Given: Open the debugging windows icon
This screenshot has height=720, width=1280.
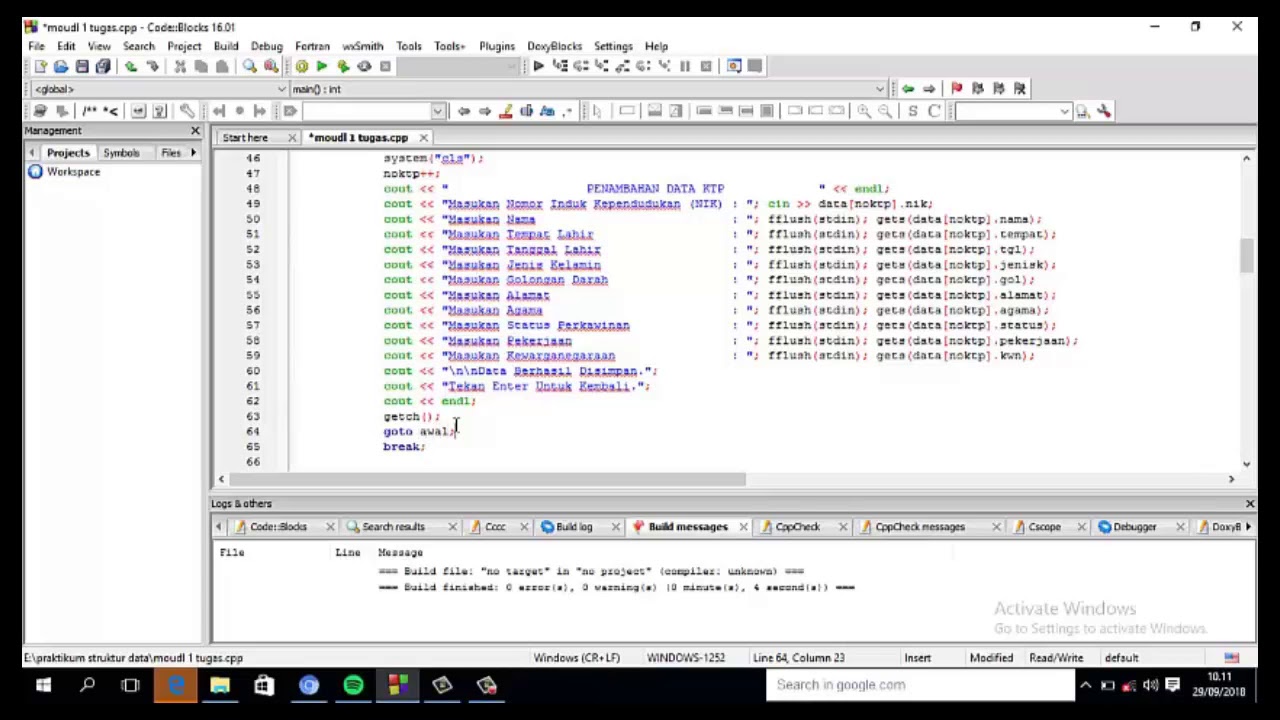Looking at the screenshot, I should [734, 66].
